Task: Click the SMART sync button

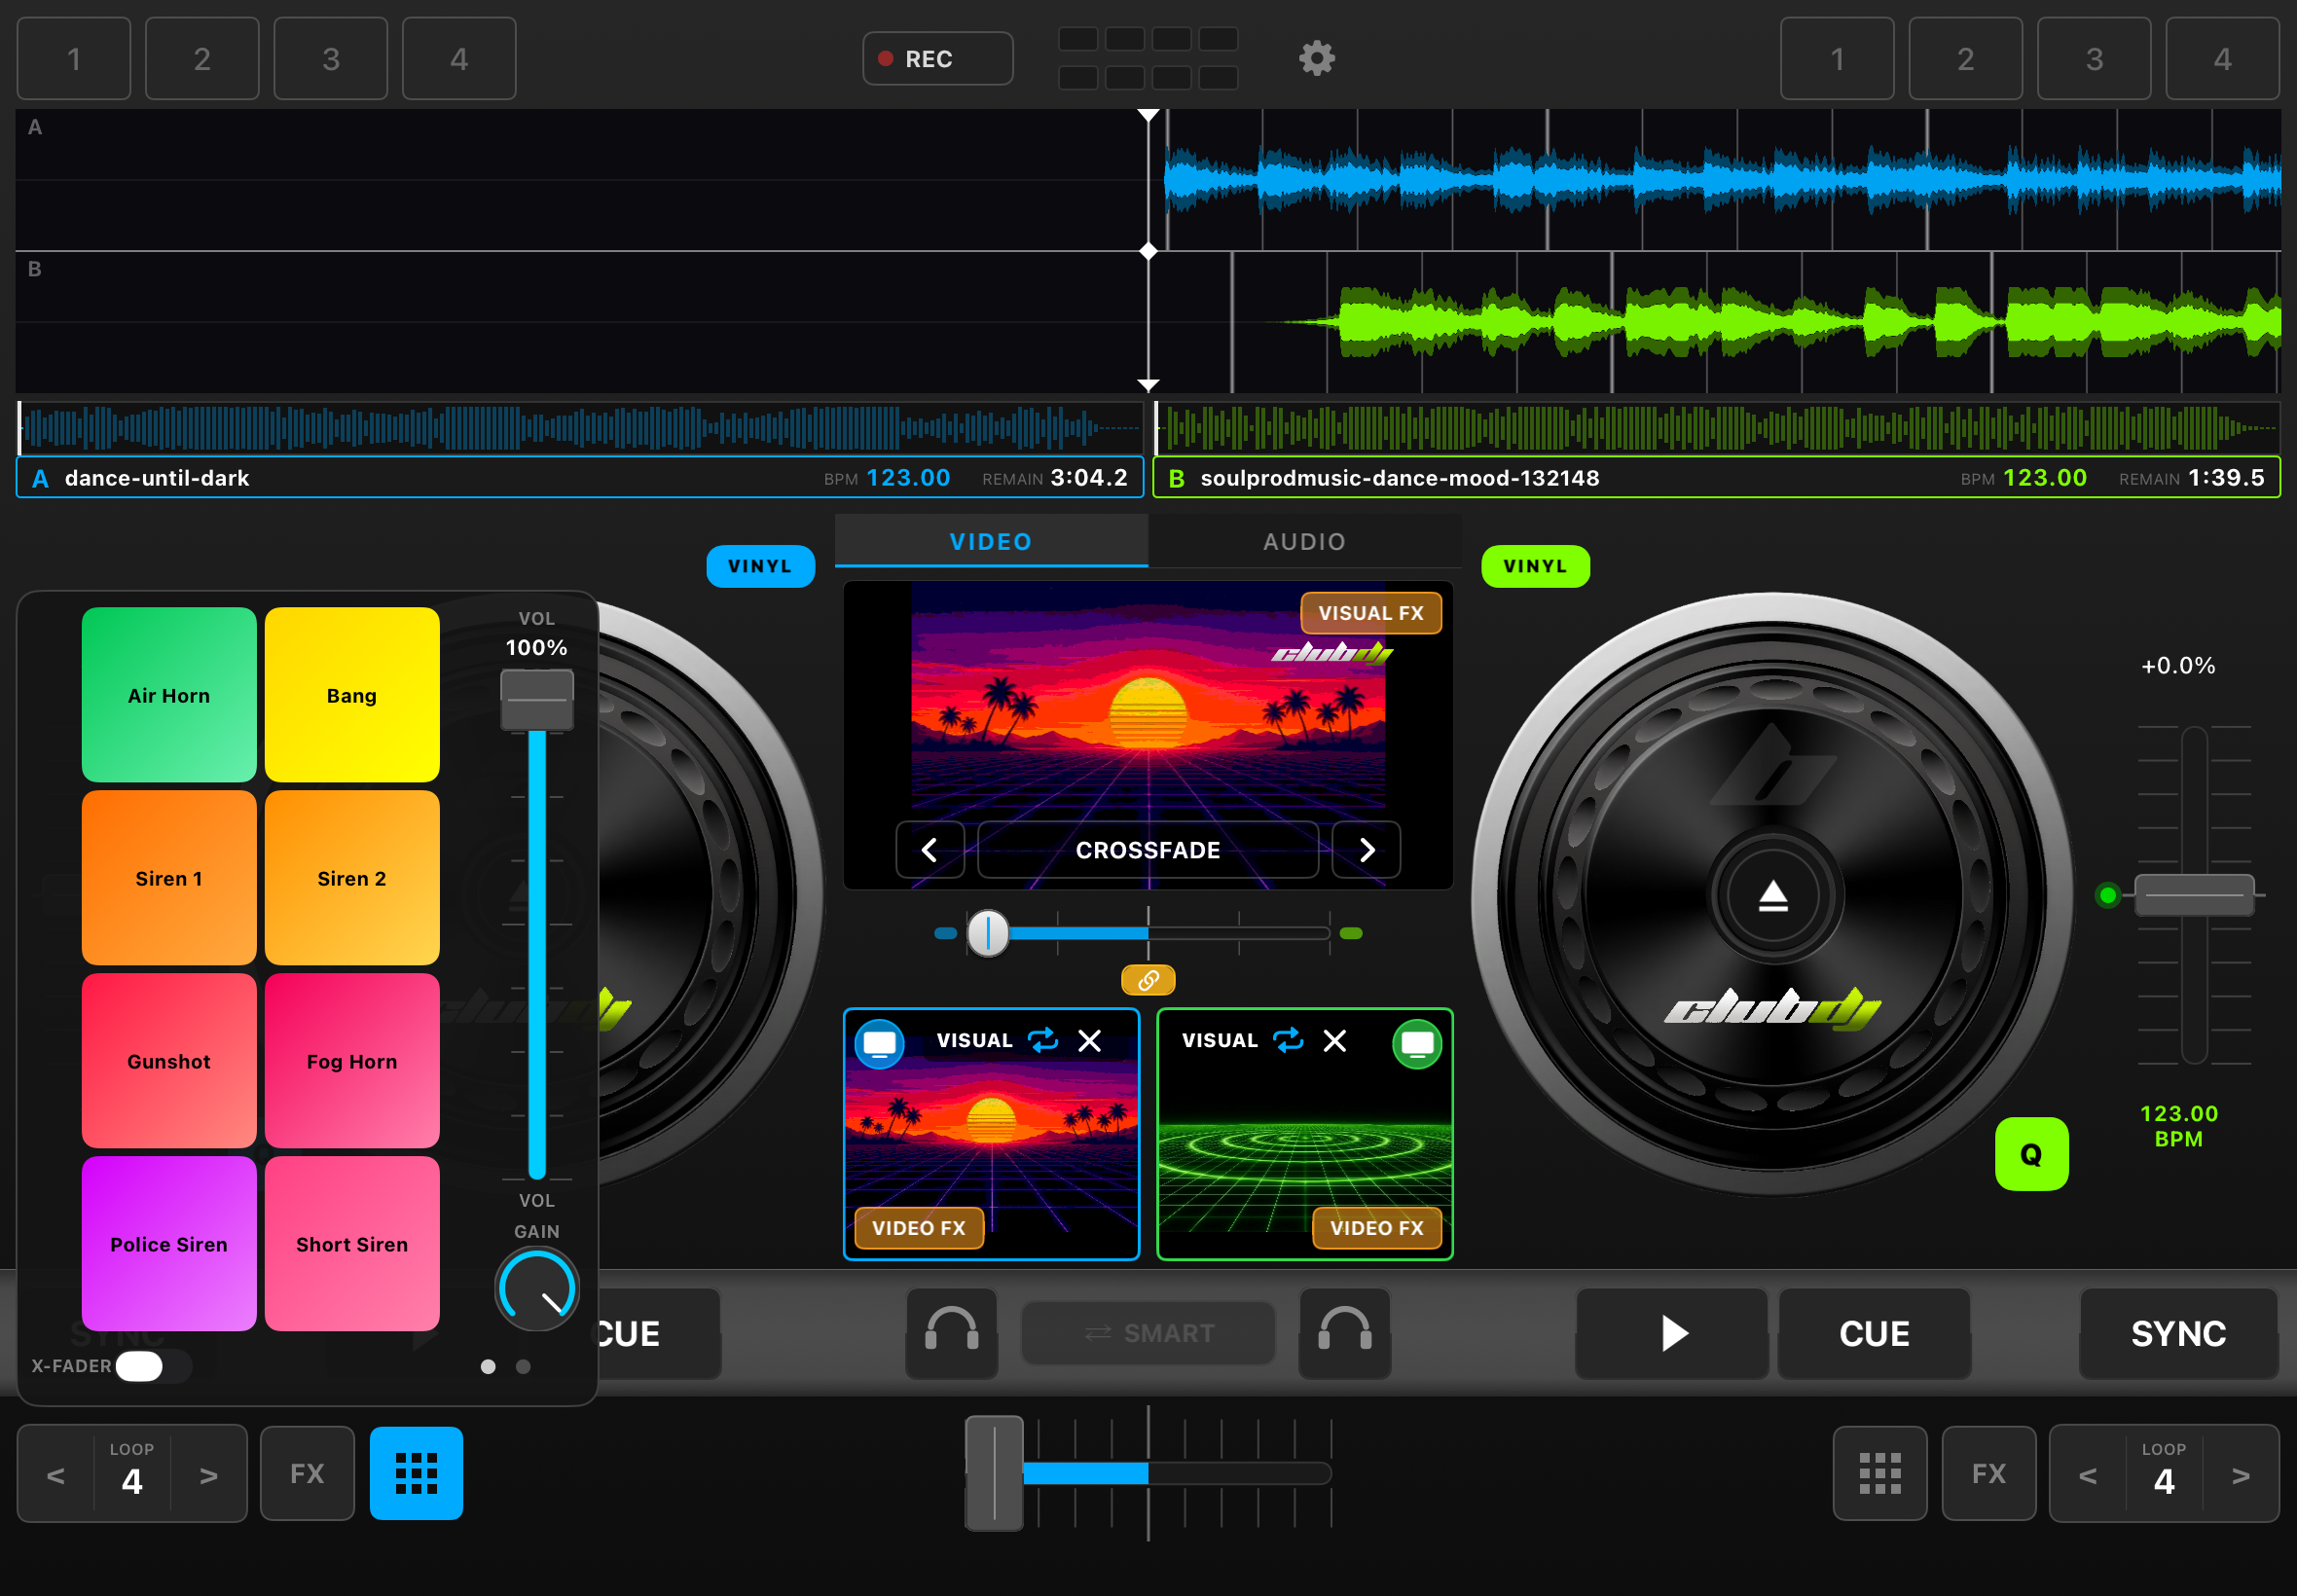Action: (x=1148, y=1333)
